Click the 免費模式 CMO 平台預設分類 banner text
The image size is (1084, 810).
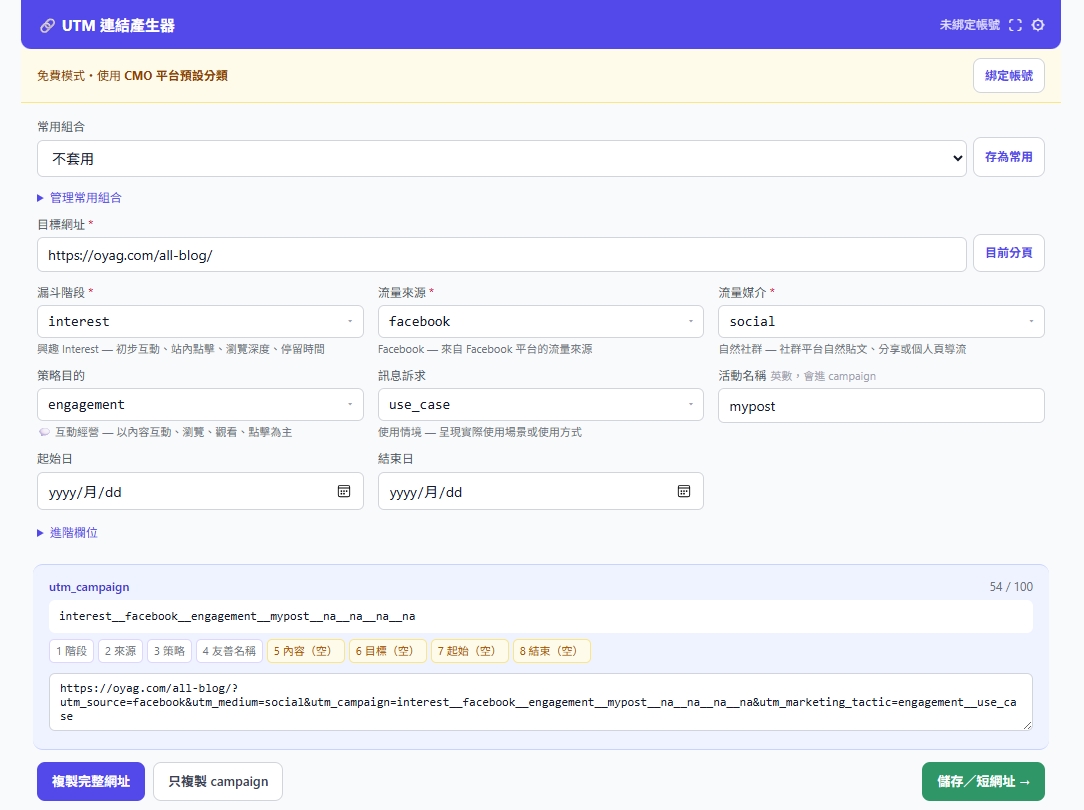tap(132, 75)
